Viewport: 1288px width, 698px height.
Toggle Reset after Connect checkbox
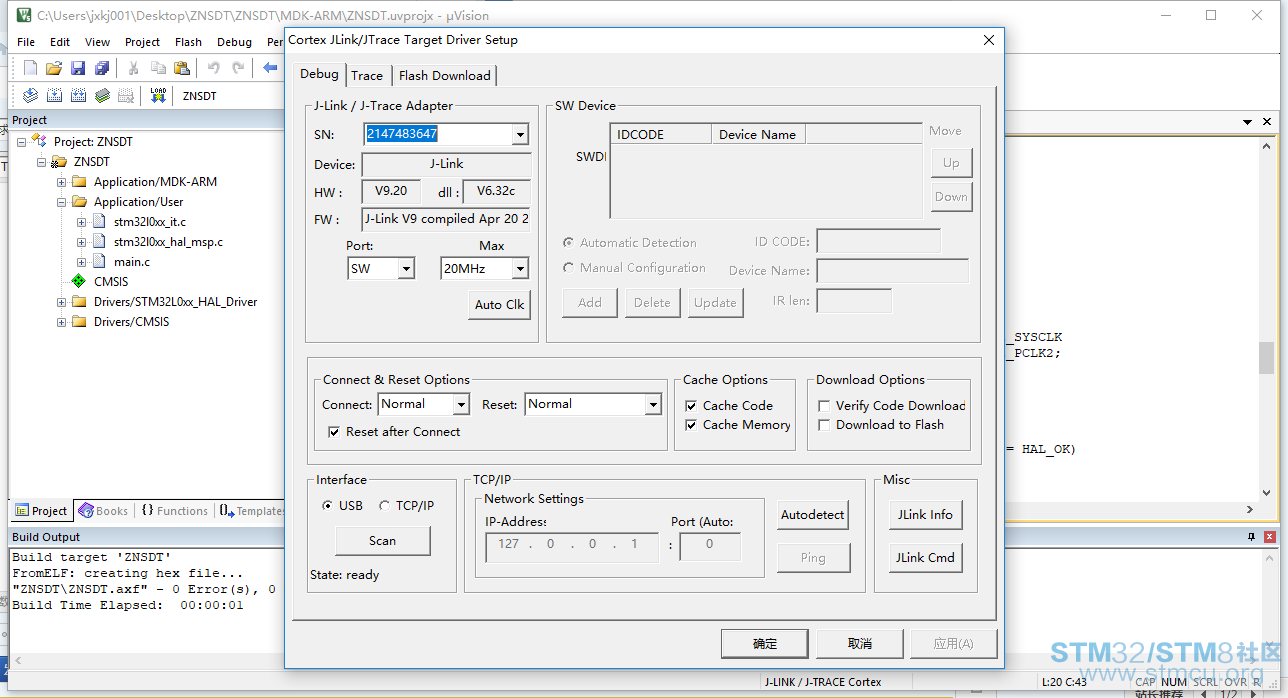point(335,432)
